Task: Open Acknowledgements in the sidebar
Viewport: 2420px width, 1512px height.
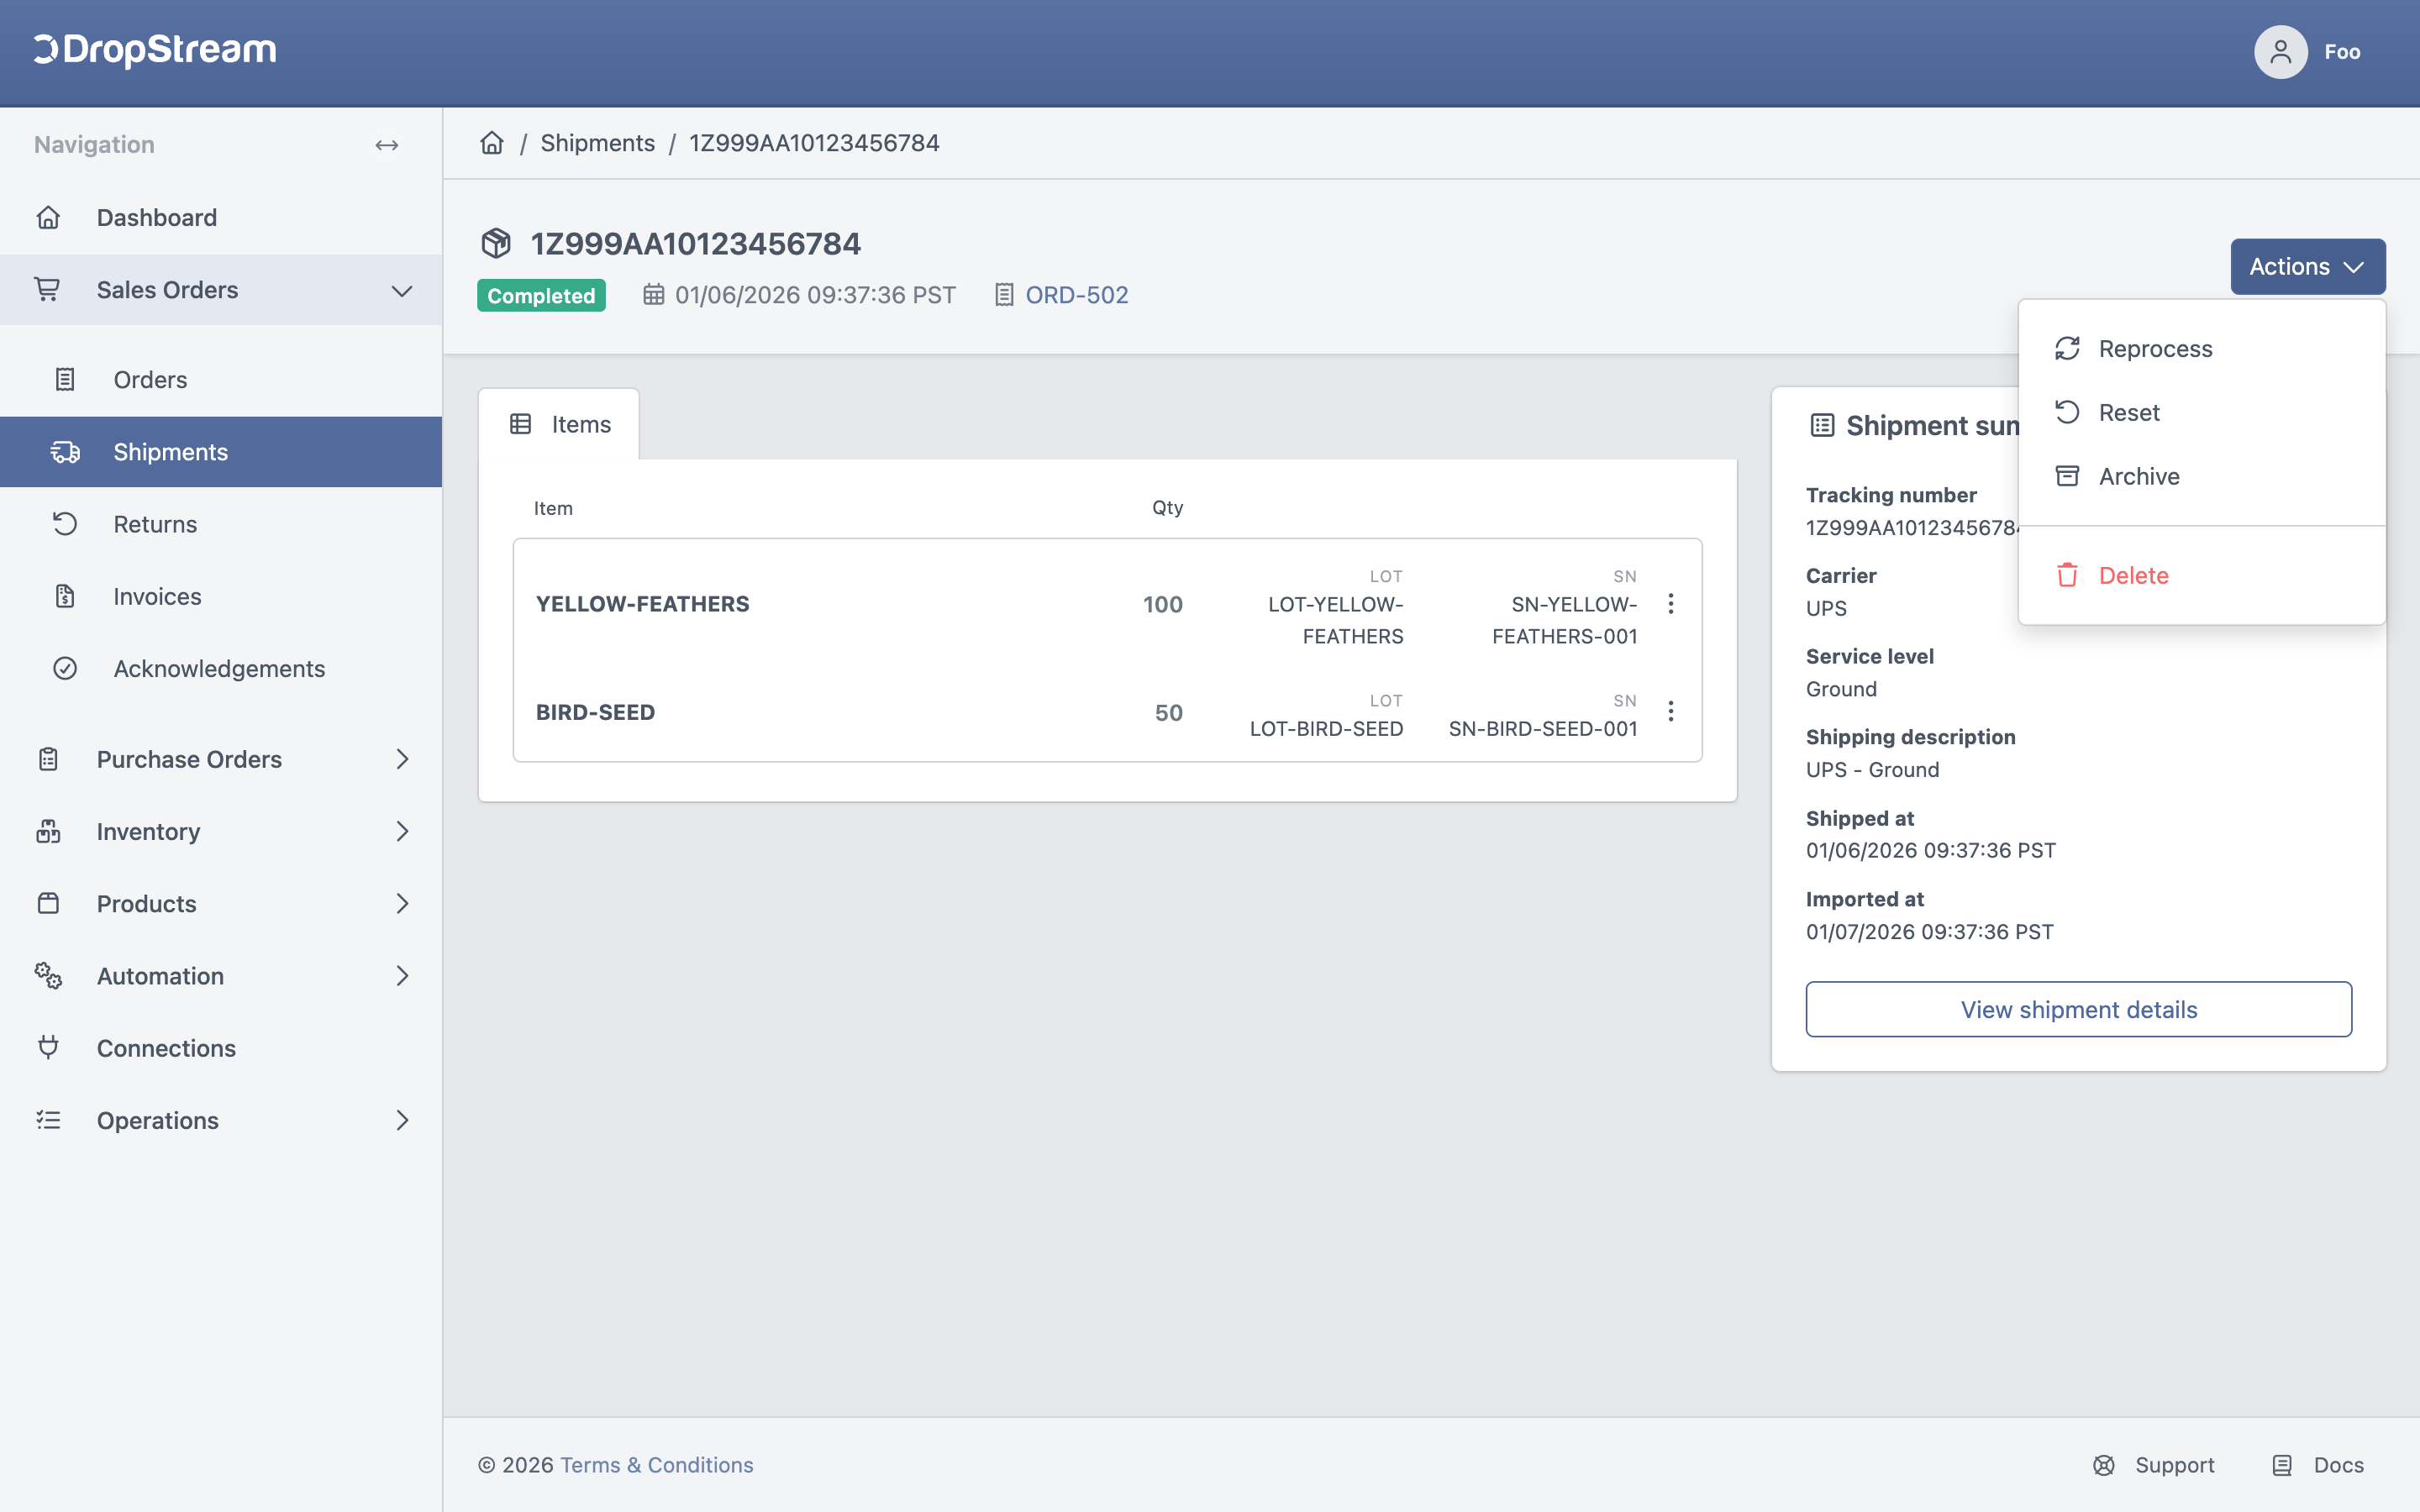Action: tap(221, 669)
